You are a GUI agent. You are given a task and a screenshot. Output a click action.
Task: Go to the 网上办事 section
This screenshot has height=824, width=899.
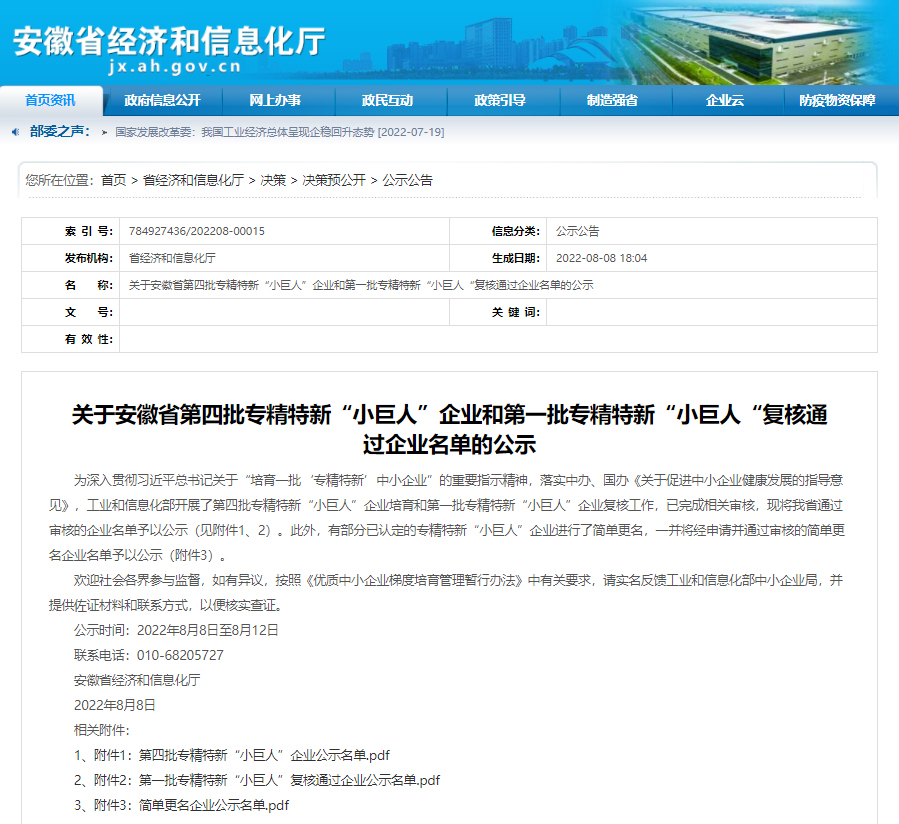pos(275,100)
